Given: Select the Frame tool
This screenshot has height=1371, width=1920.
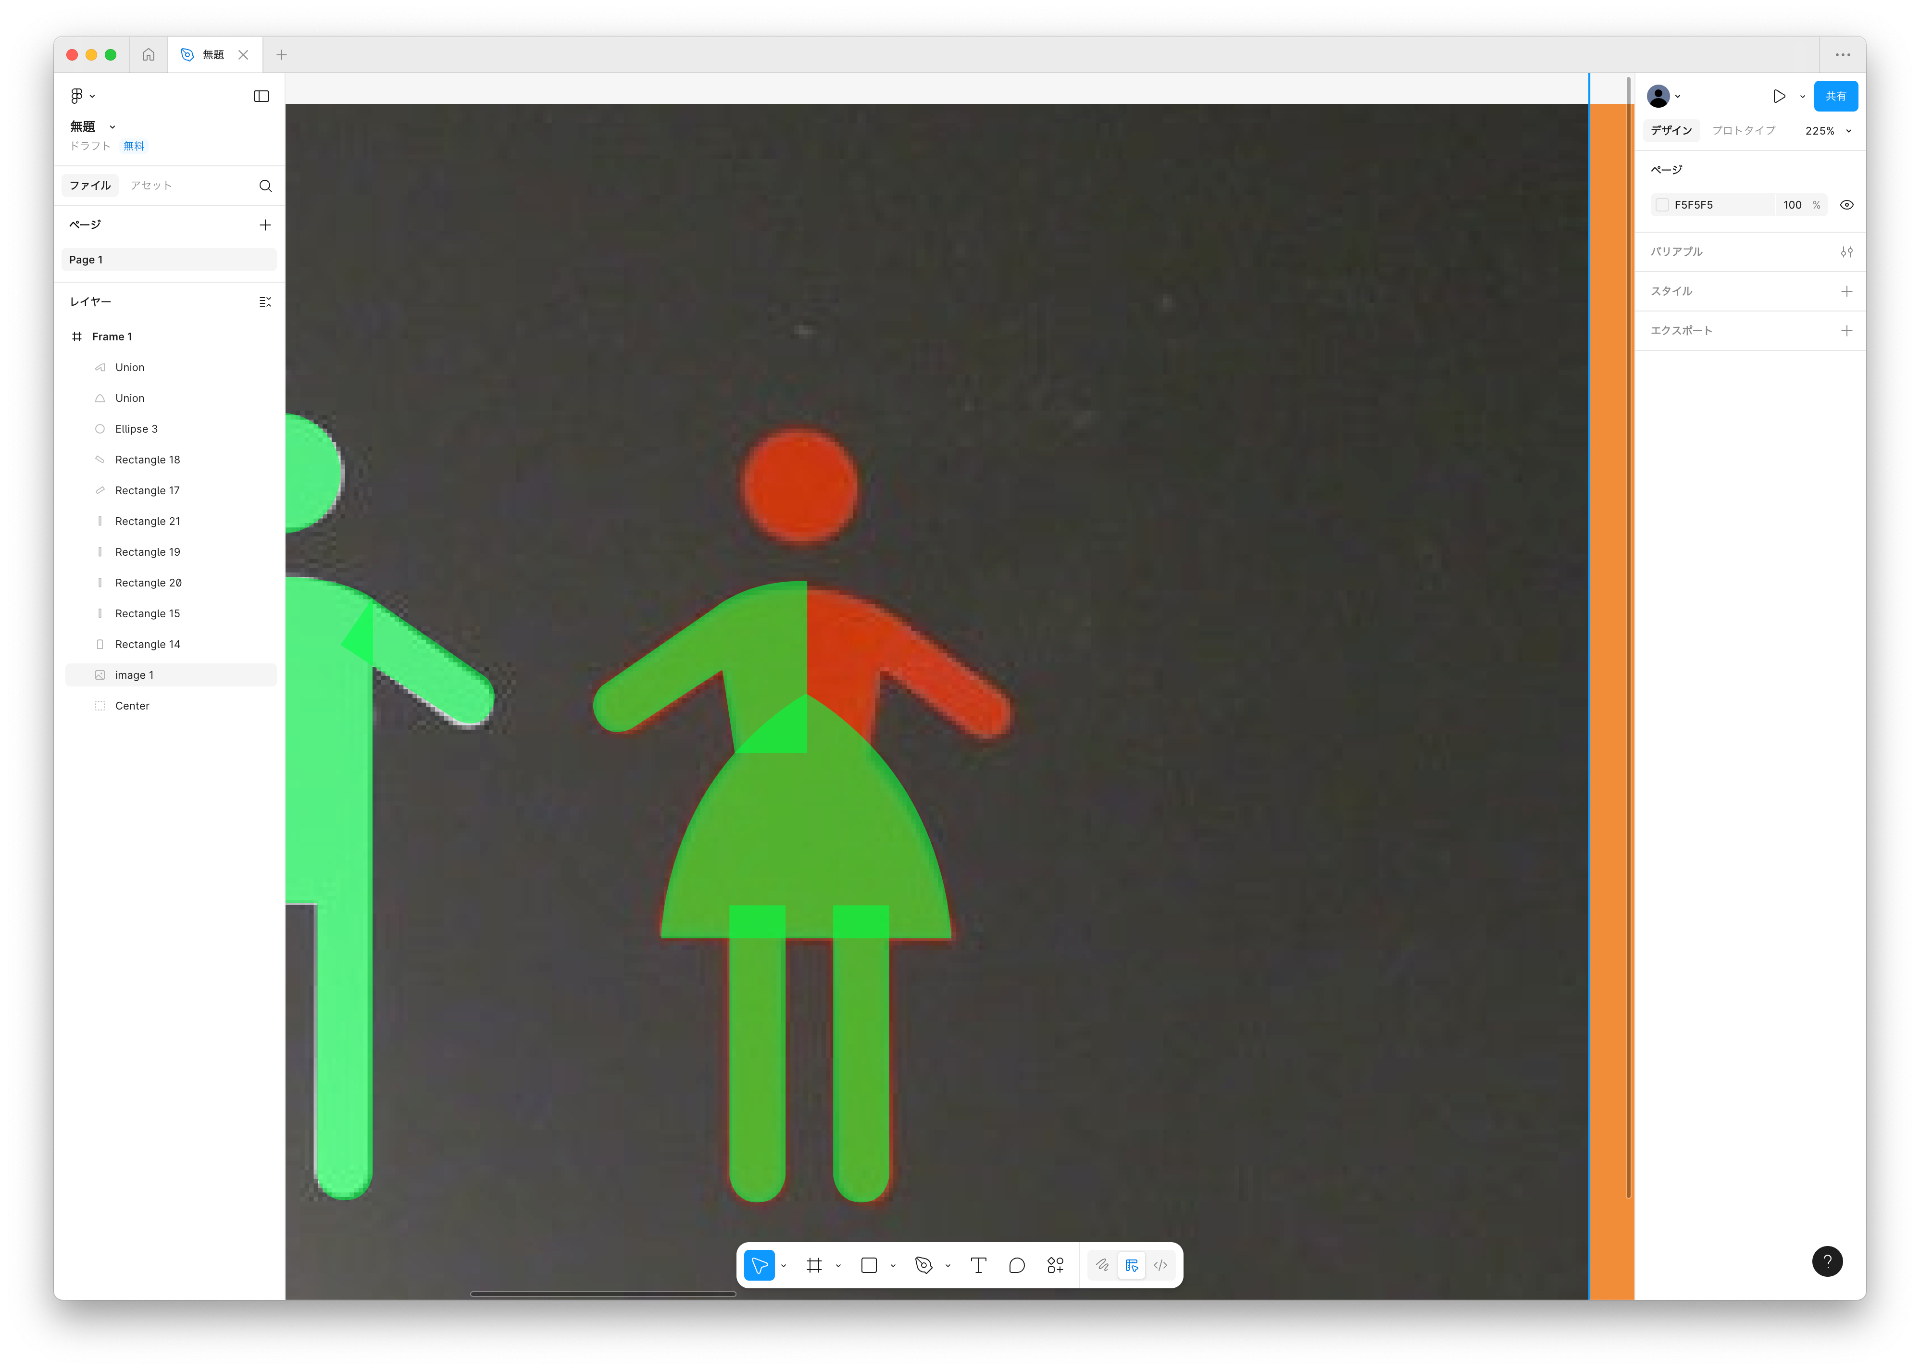Looking at the screenshot, I should tap(814, 1266).
